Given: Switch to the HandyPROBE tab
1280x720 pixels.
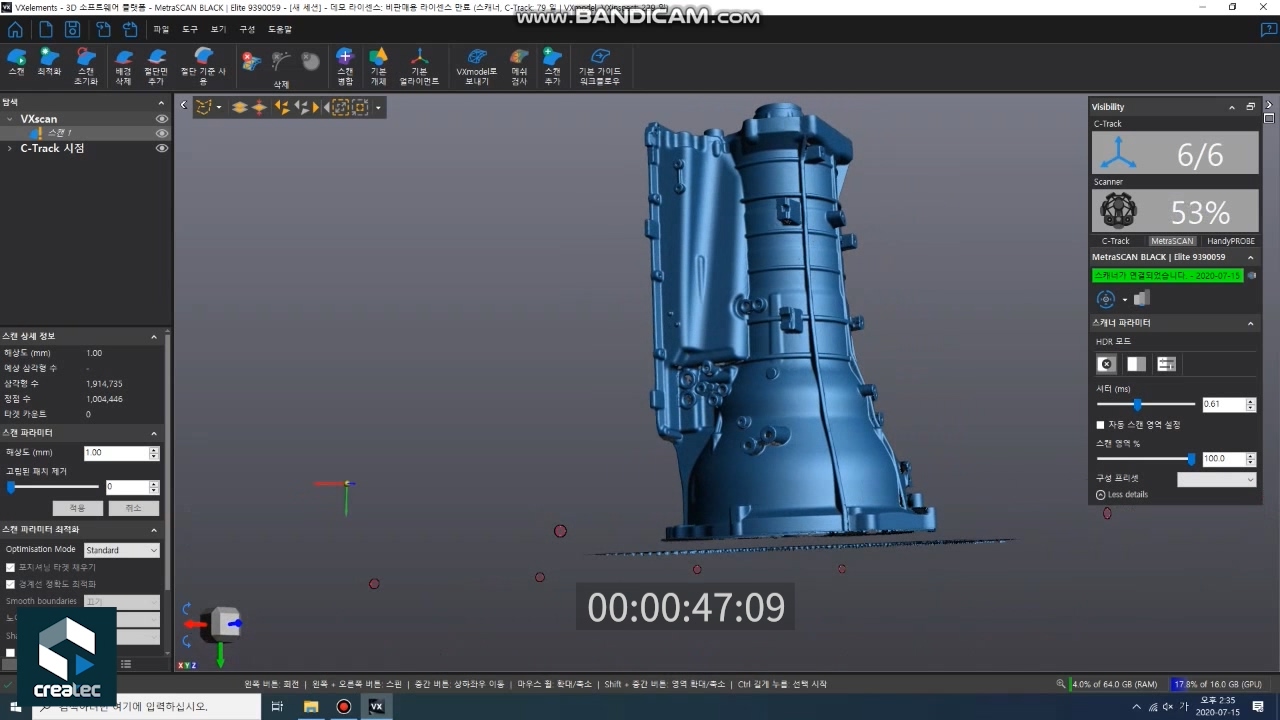Looking at the screenshot, I should pyautogui.click(x=1230, y=241).
